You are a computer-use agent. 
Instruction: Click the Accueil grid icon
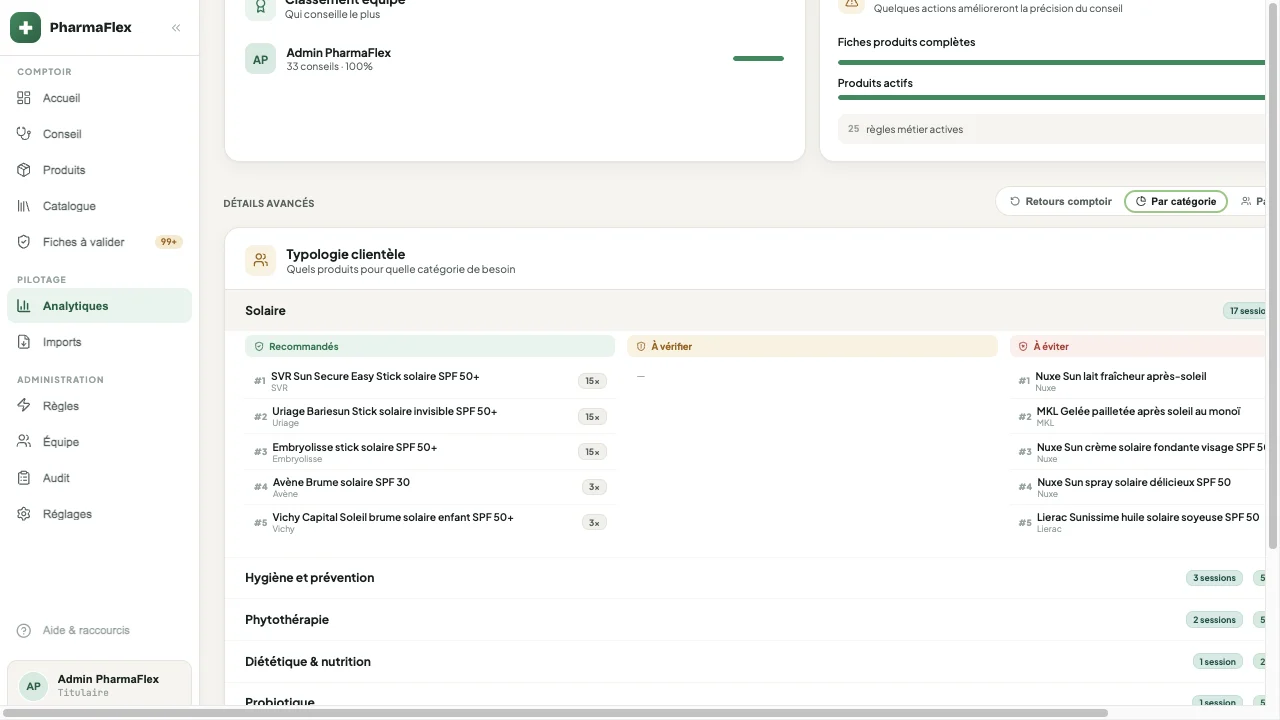point(24,98)
